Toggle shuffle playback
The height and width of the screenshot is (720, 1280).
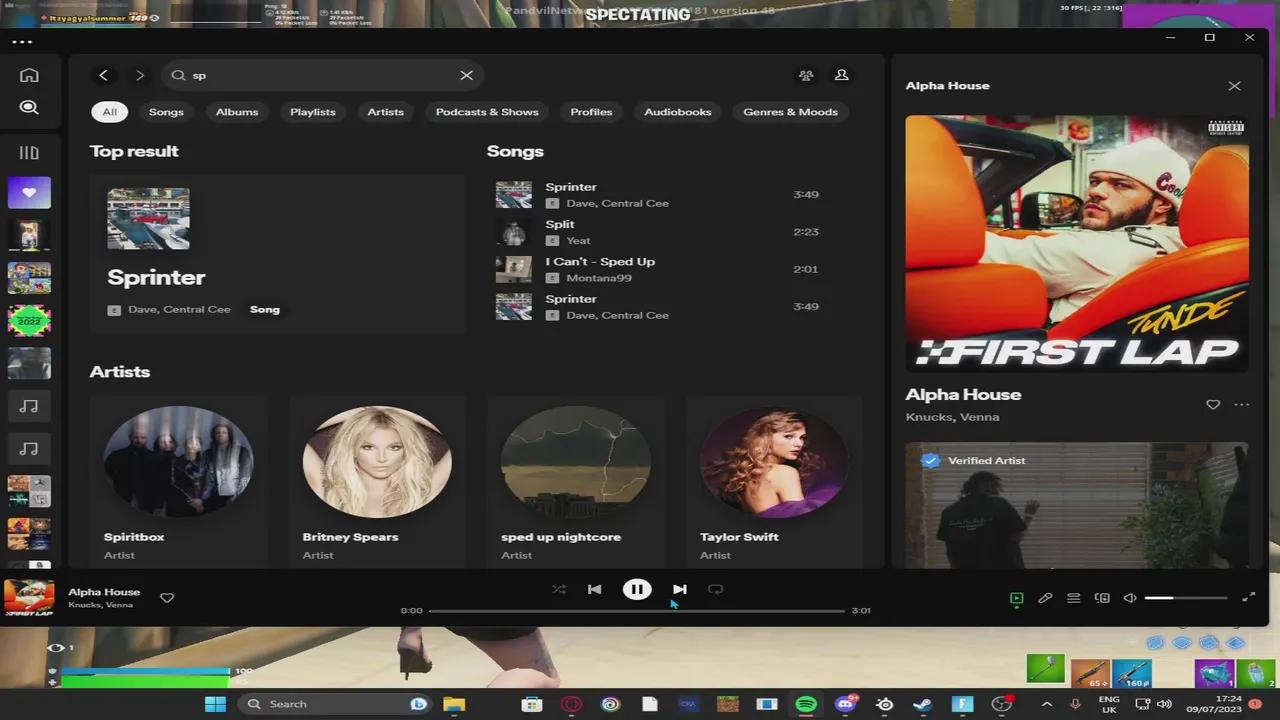click(558, 589)
